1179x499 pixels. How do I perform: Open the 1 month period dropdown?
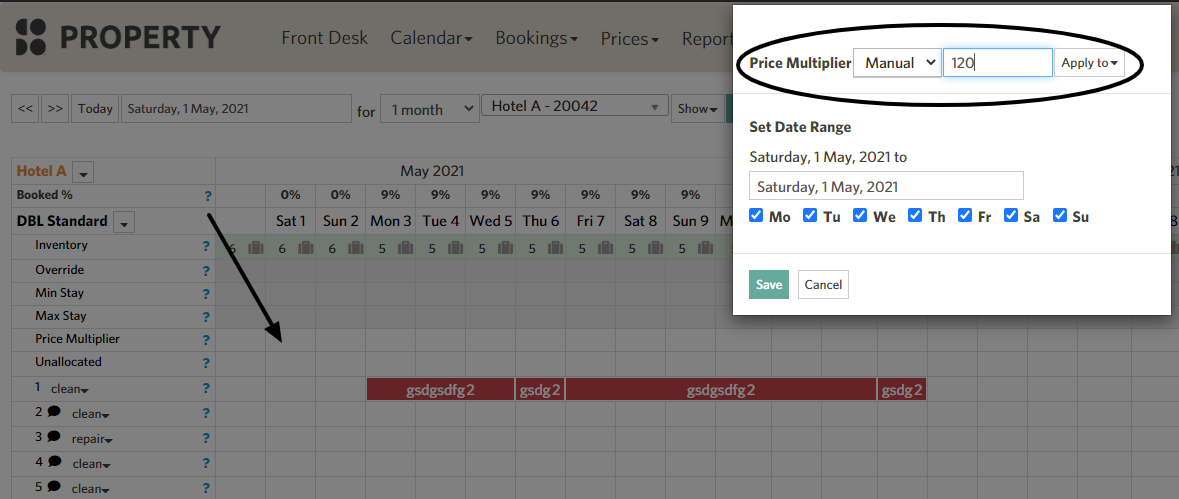click(430, 110)
